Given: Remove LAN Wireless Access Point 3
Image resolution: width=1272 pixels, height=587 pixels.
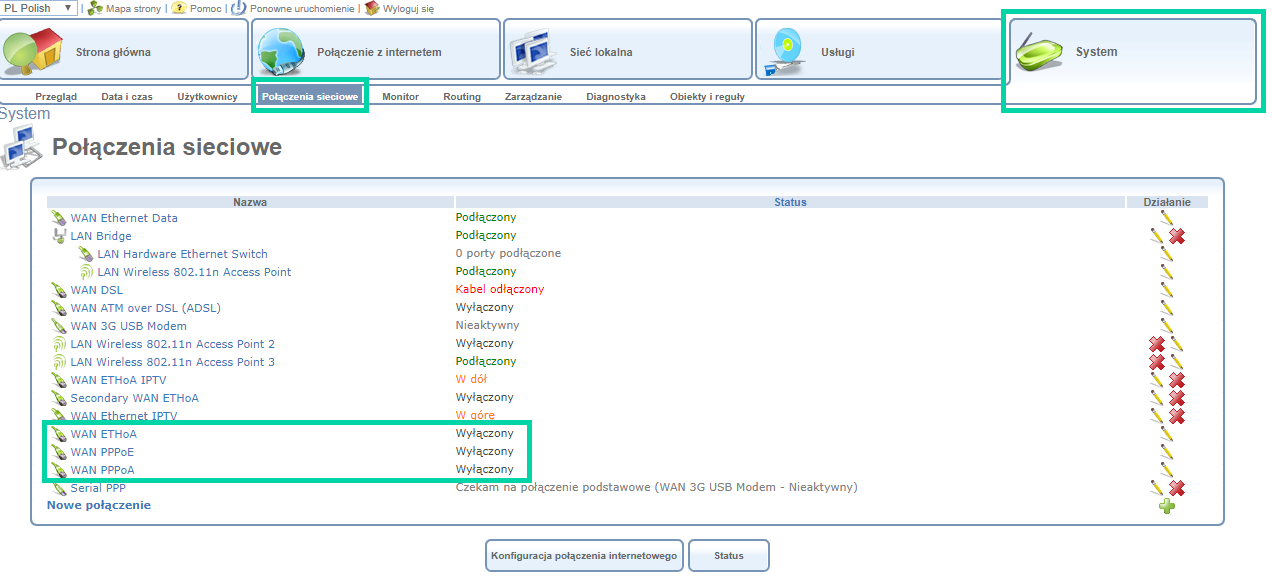Looking at the screenshot, I should coord(1157,362).
